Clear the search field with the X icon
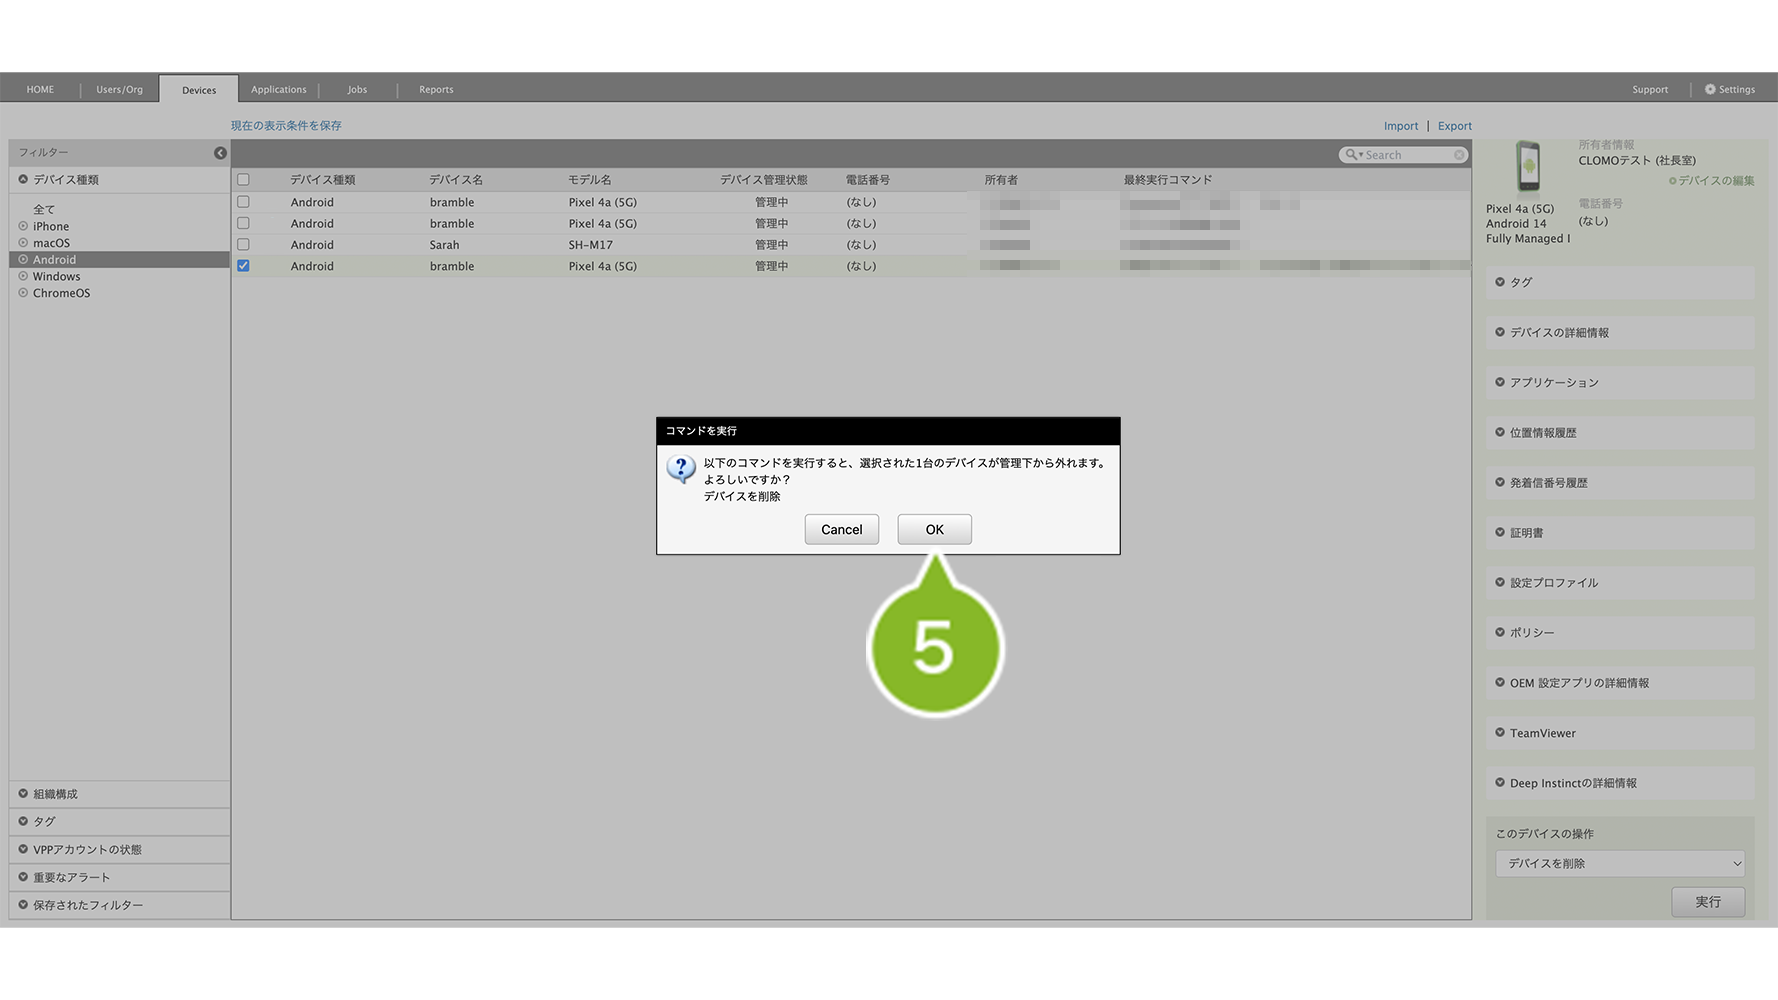Viewport: 1778px width, 1000px height. [1459, 155]
